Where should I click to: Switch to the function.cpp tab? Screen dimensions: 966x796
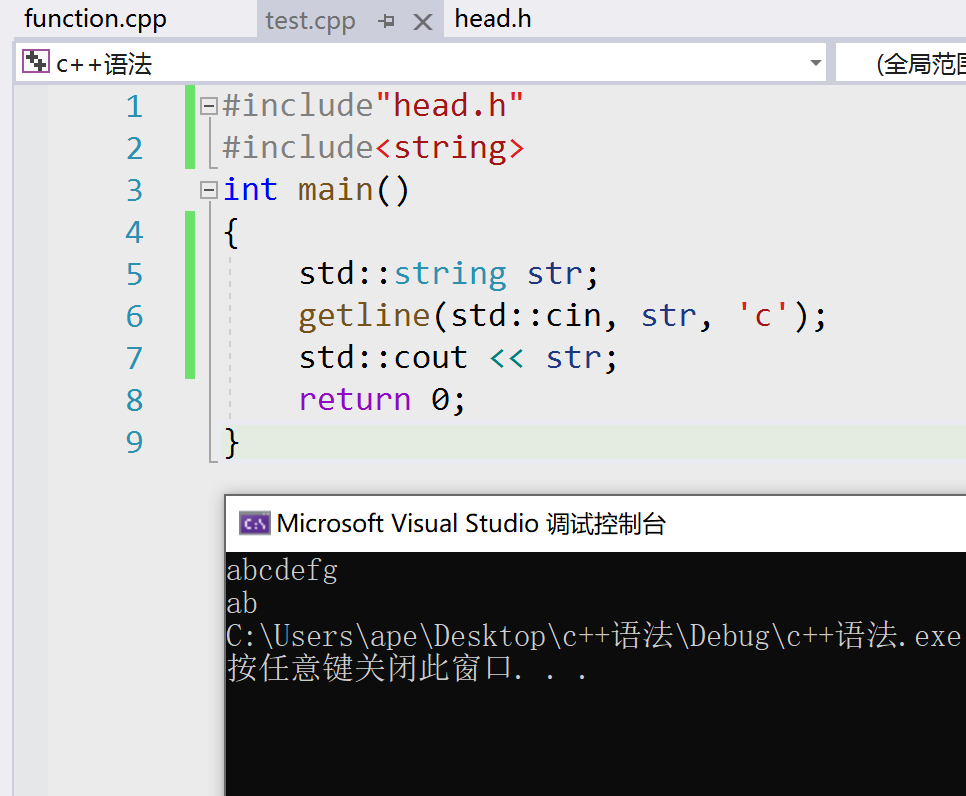coord(95,19)
